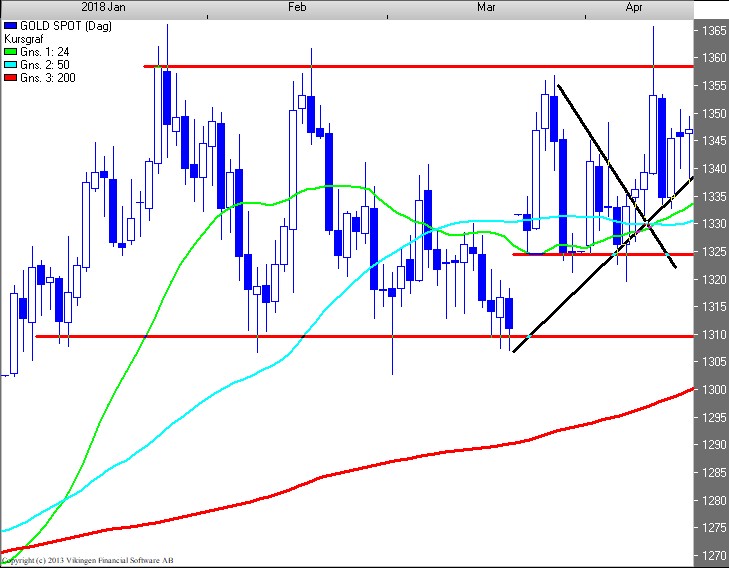Viewport: 729px width, 568px height.
Task: Click the 1350 price axis value
Action: pyautogui.click(x=714, y=113)
